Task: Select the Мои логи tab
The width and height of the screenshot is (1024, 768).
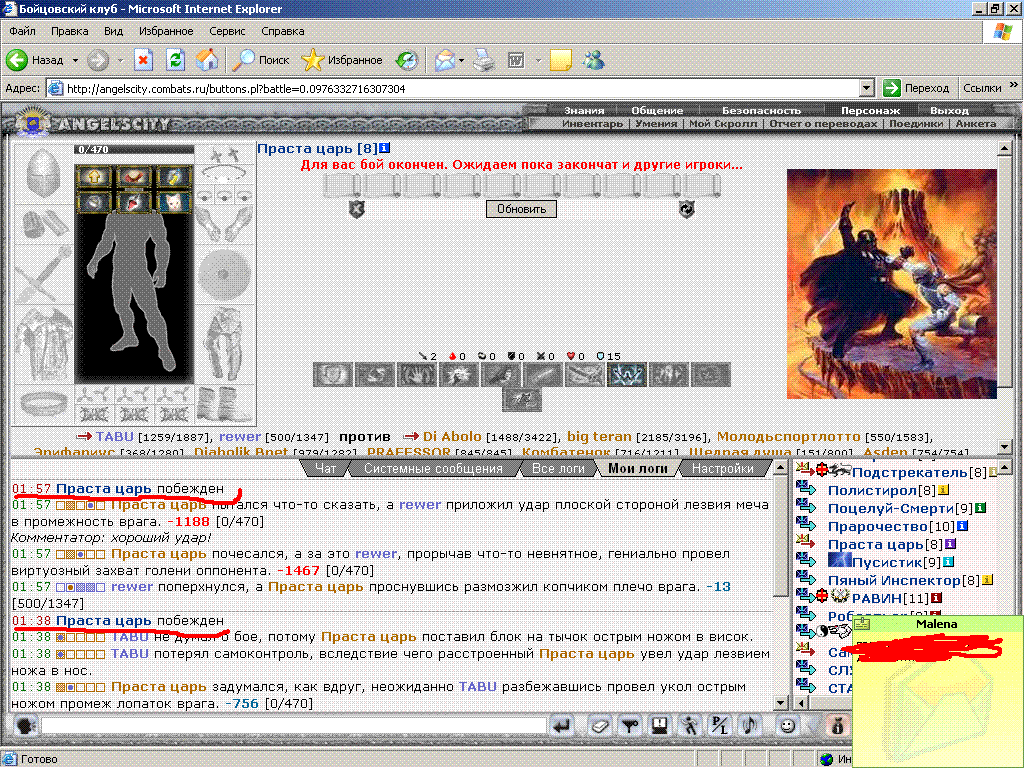Action: pyautogui.click(x=637, y=468)
